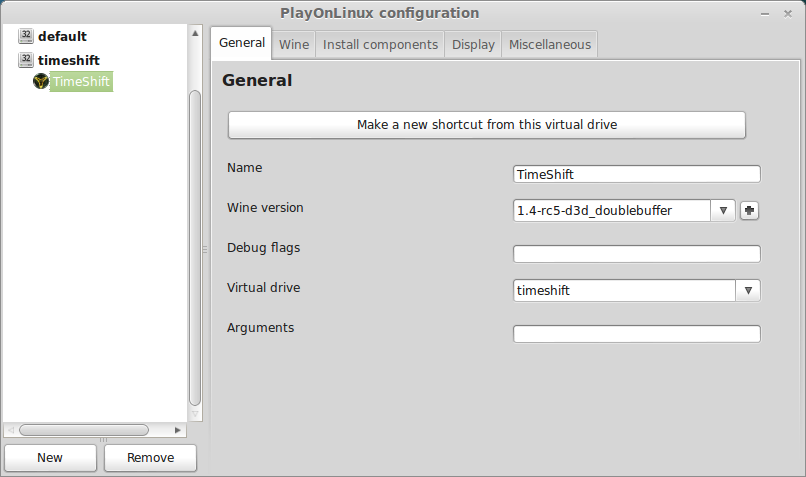The width and height of the screenshot is (806, 477).
Task: Click the General heading text
Action: coord(257,80)
